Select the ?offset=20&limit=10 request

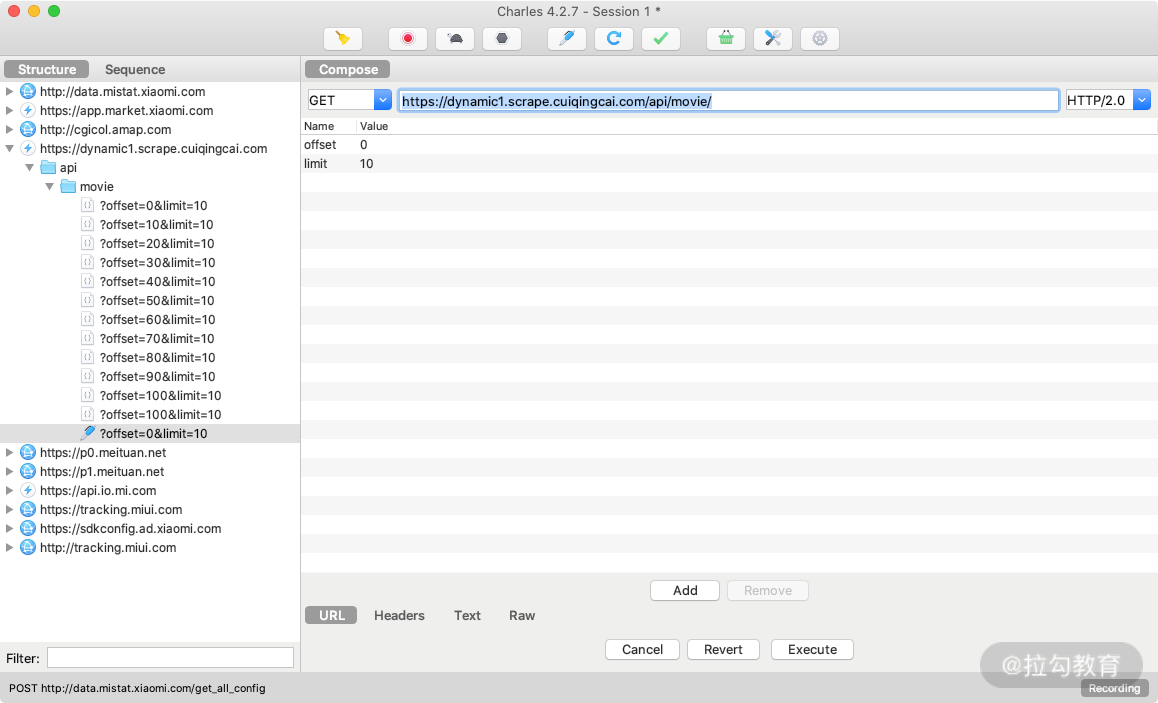click(x=157, y=244)
